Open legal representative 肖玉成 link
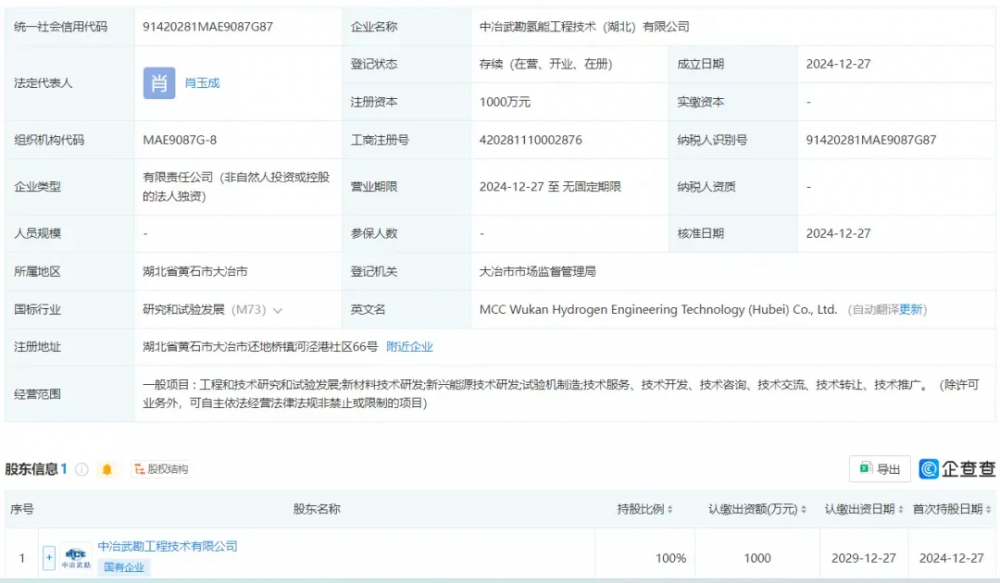 [x=202, y=83]
